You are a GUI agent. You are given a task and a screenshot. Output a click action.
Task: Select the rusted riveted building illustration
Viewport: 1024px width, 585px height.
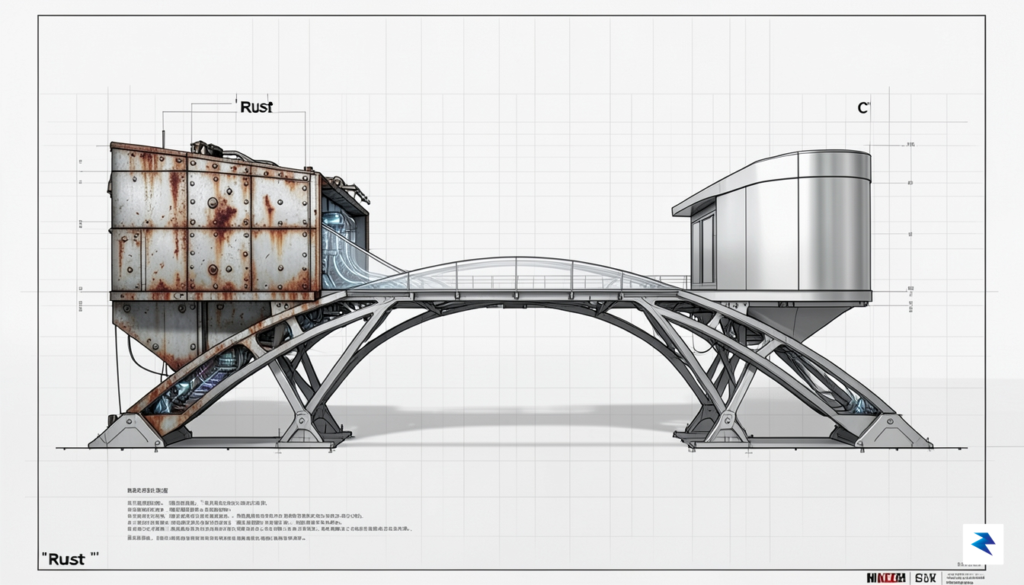tap(238, 255)
